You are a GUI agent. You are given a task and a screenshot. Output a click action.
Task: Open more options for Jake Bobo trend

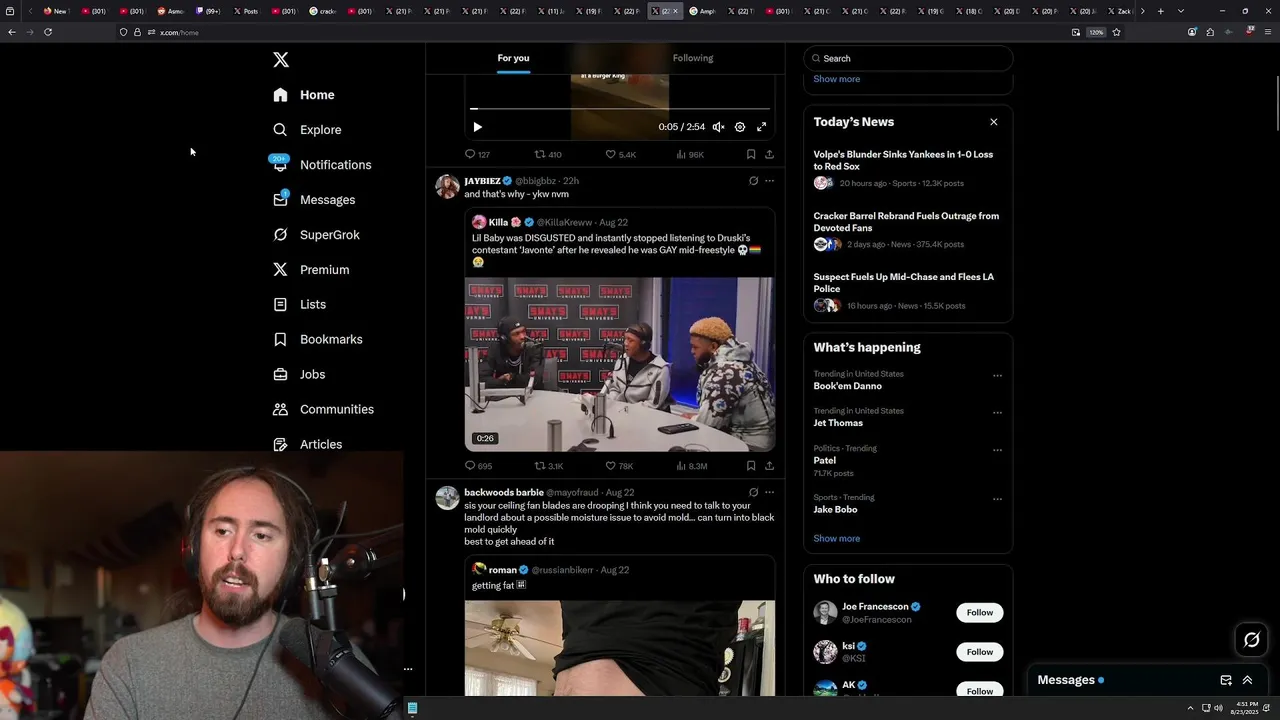tap(997, 499)
